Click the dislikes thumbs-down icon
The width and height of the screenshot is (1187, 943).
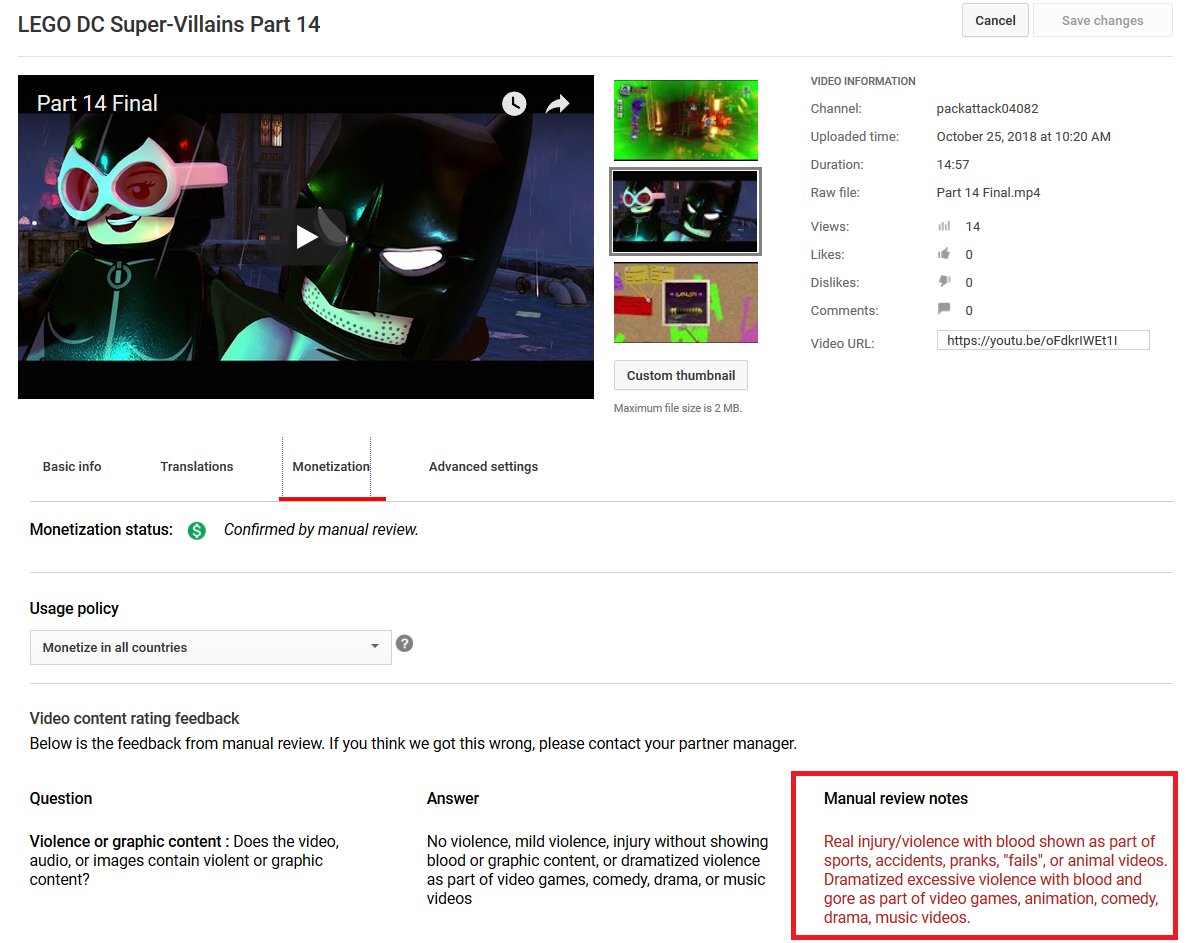(x=944, y=282)
